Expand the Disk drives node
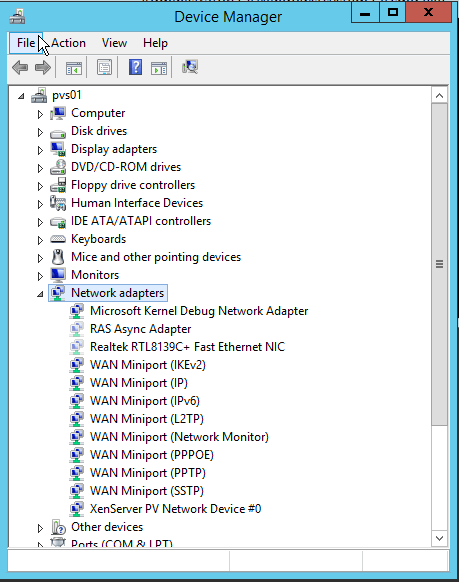This screenshot has height=582, width=459. [40, 132]
